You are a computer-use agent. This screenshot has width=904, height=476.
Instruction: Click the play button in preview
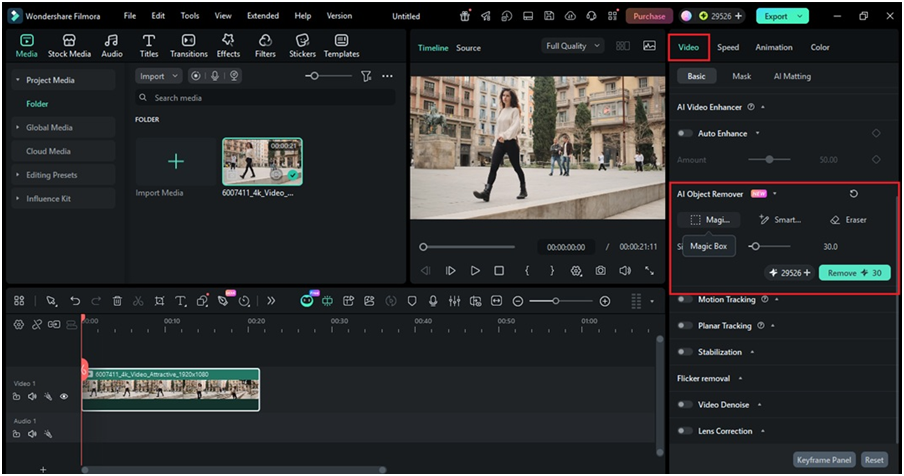coord(475,270)
